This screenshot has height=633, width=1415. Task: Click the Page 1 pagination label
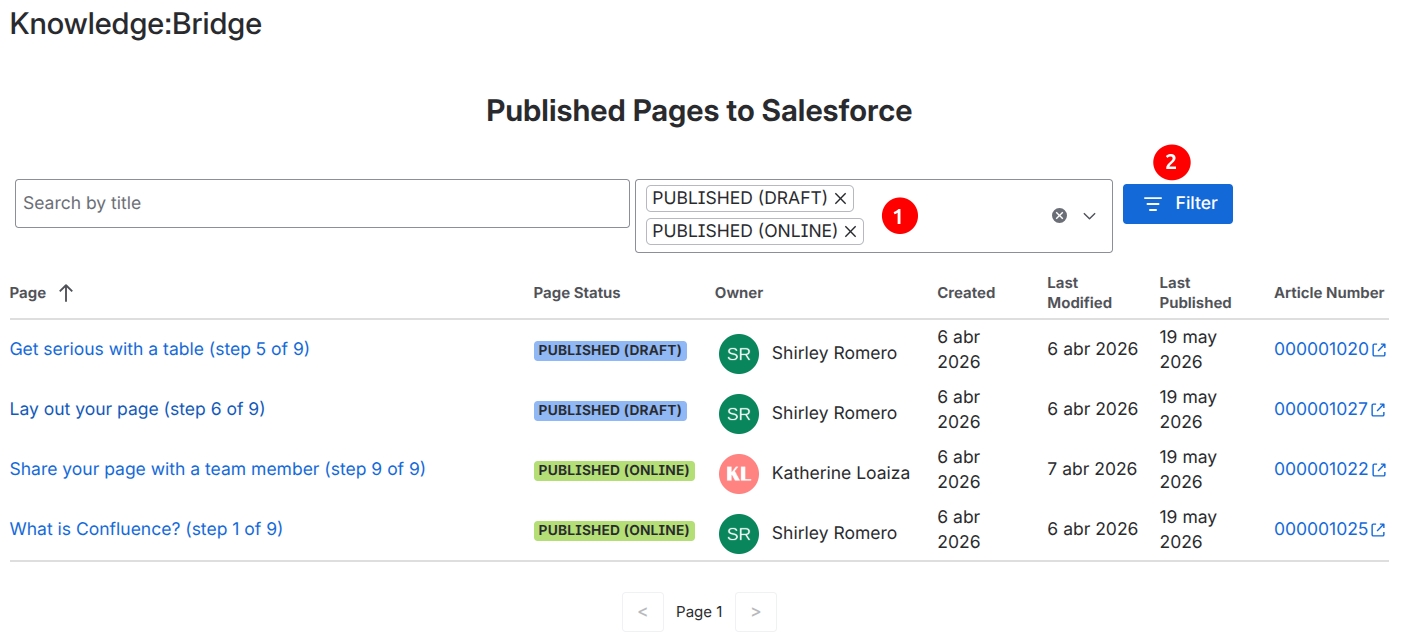(x=699, y=612)
